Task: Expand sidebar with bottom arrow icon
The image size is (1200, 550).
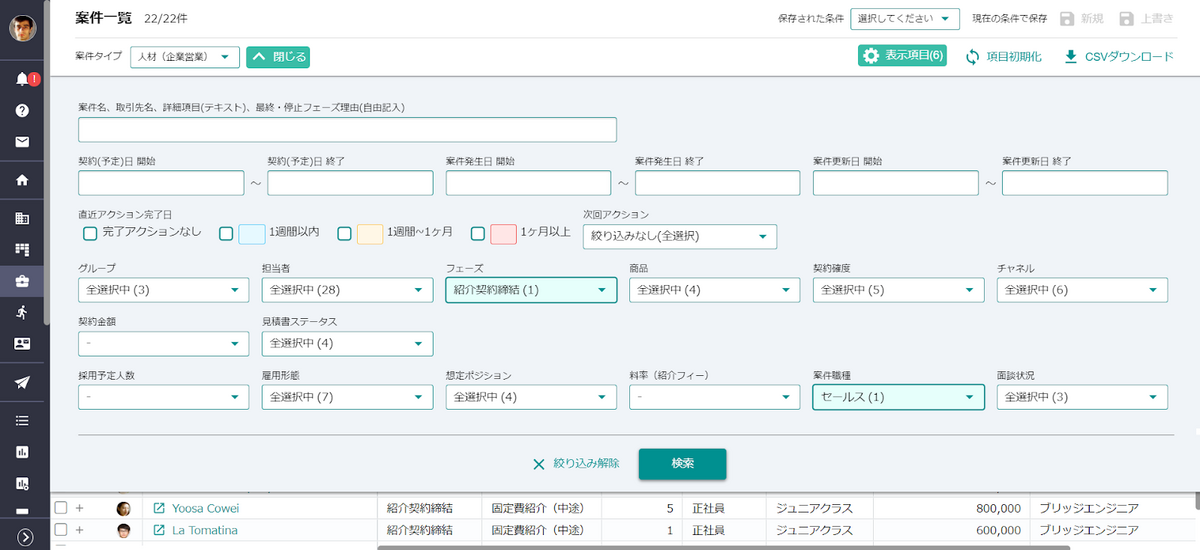Action: click(26, 537)
